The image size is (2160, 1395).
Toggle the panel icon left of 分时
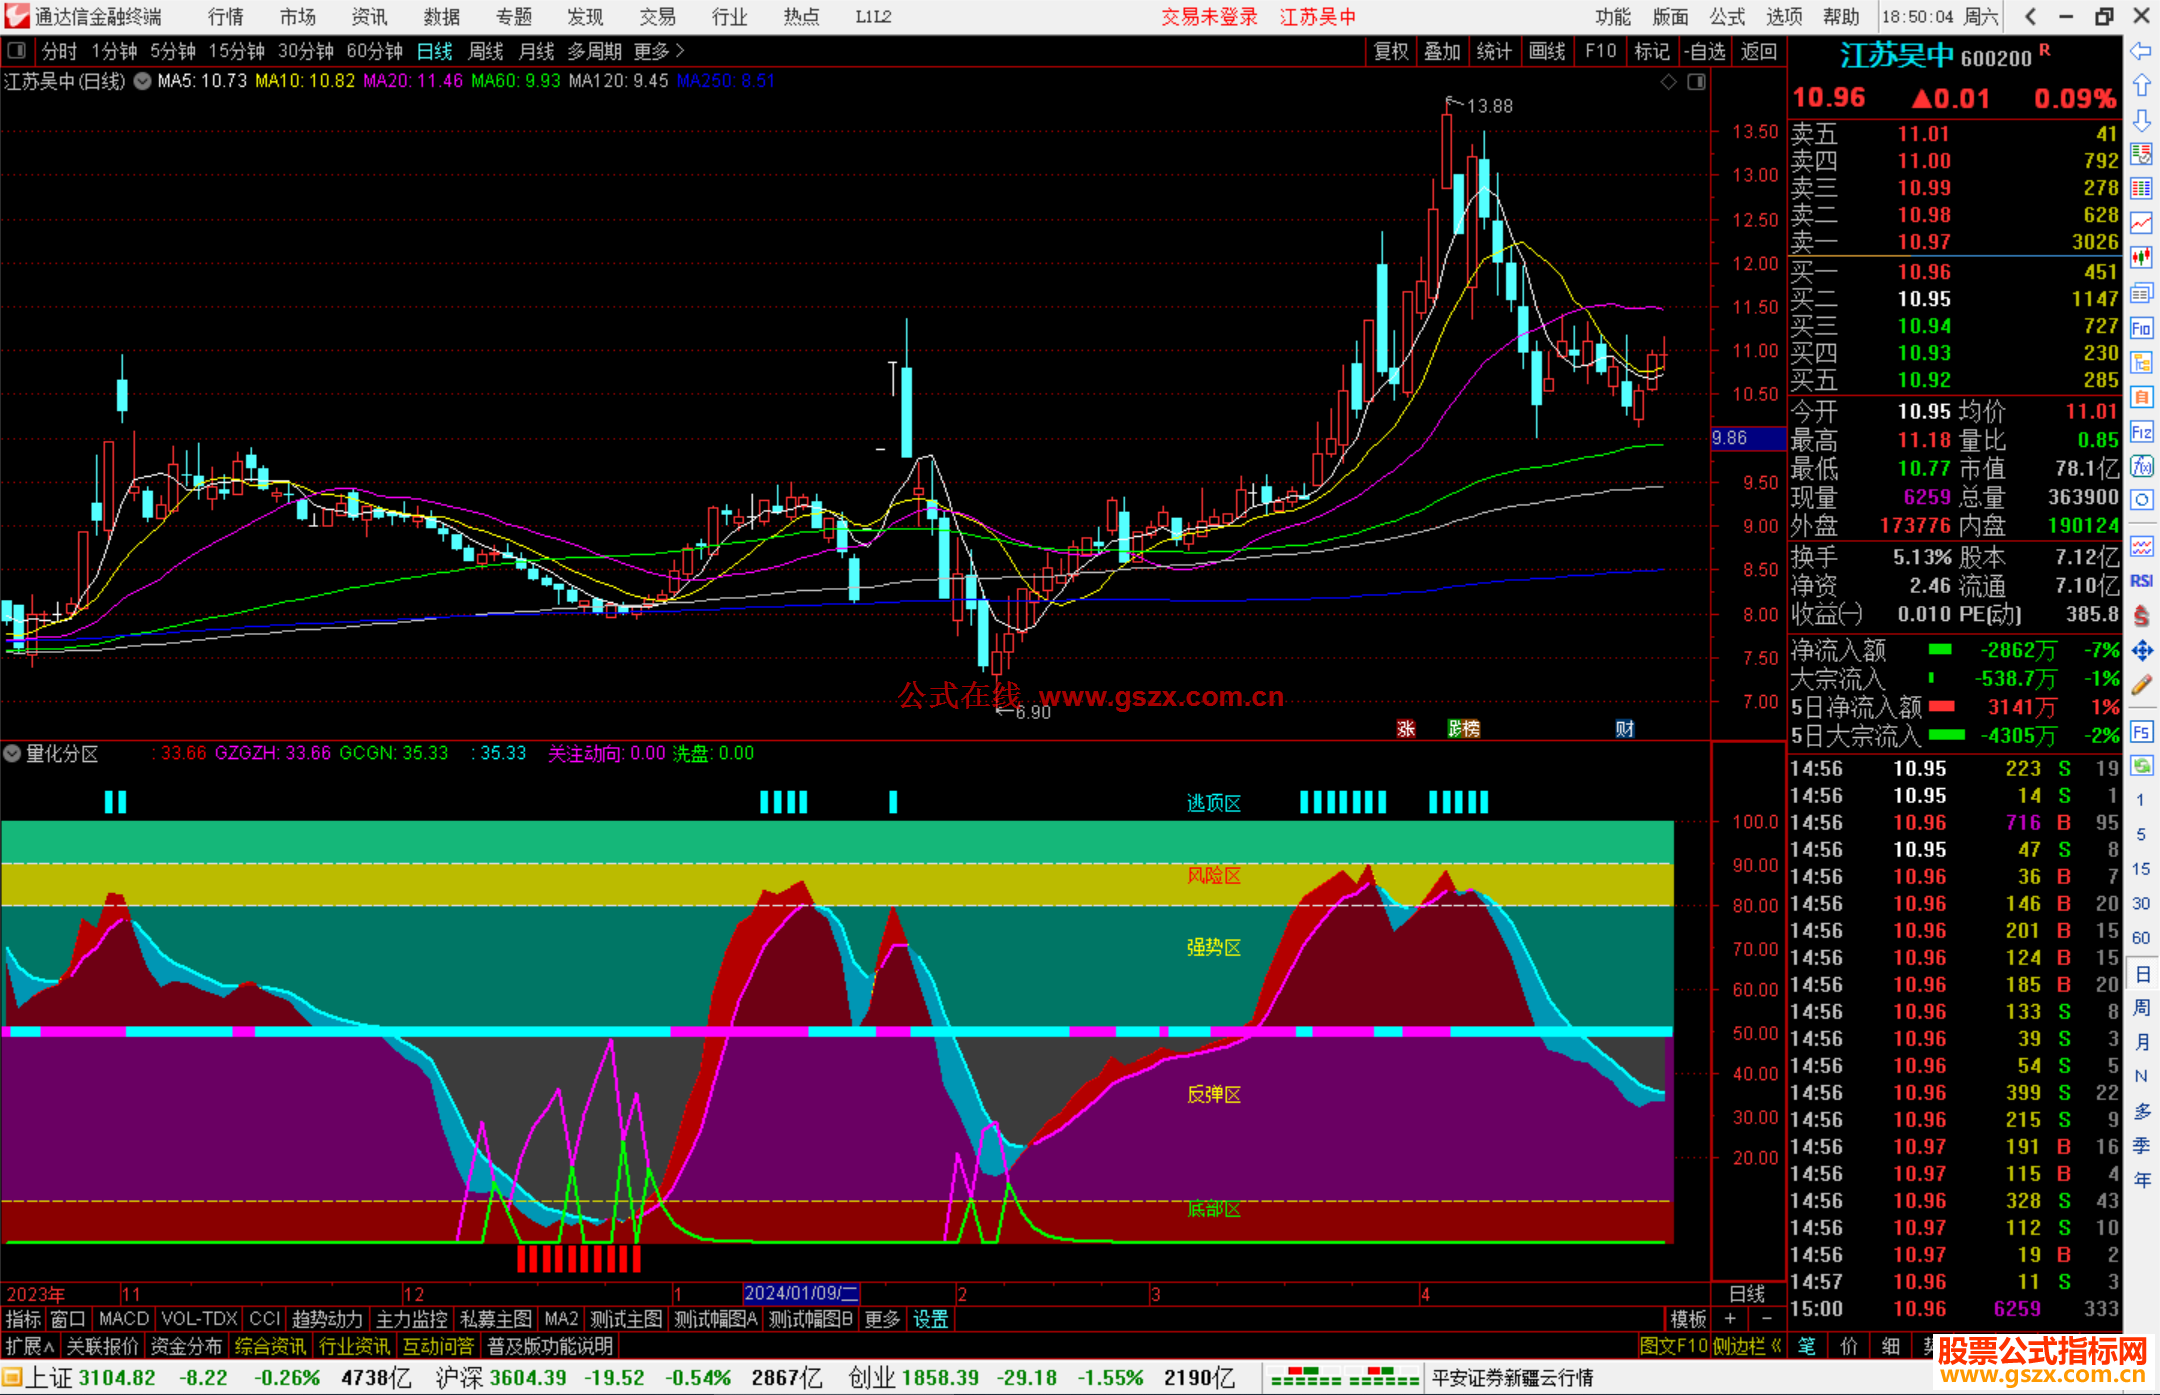tap(17, 51)
